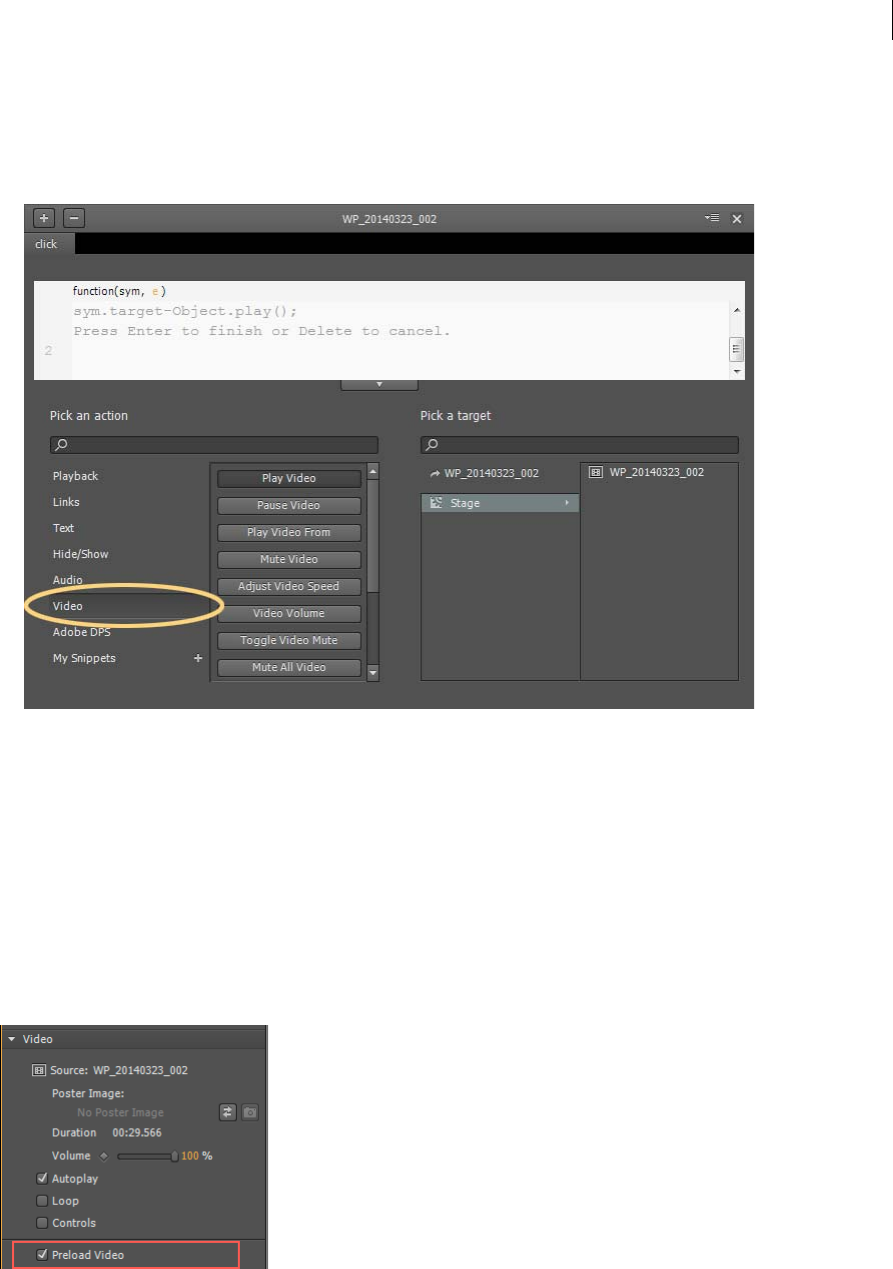This screenshot has height=1269, width=893.
Task: Toggle the Preload Video checkbox
Action: point(42,1255)
